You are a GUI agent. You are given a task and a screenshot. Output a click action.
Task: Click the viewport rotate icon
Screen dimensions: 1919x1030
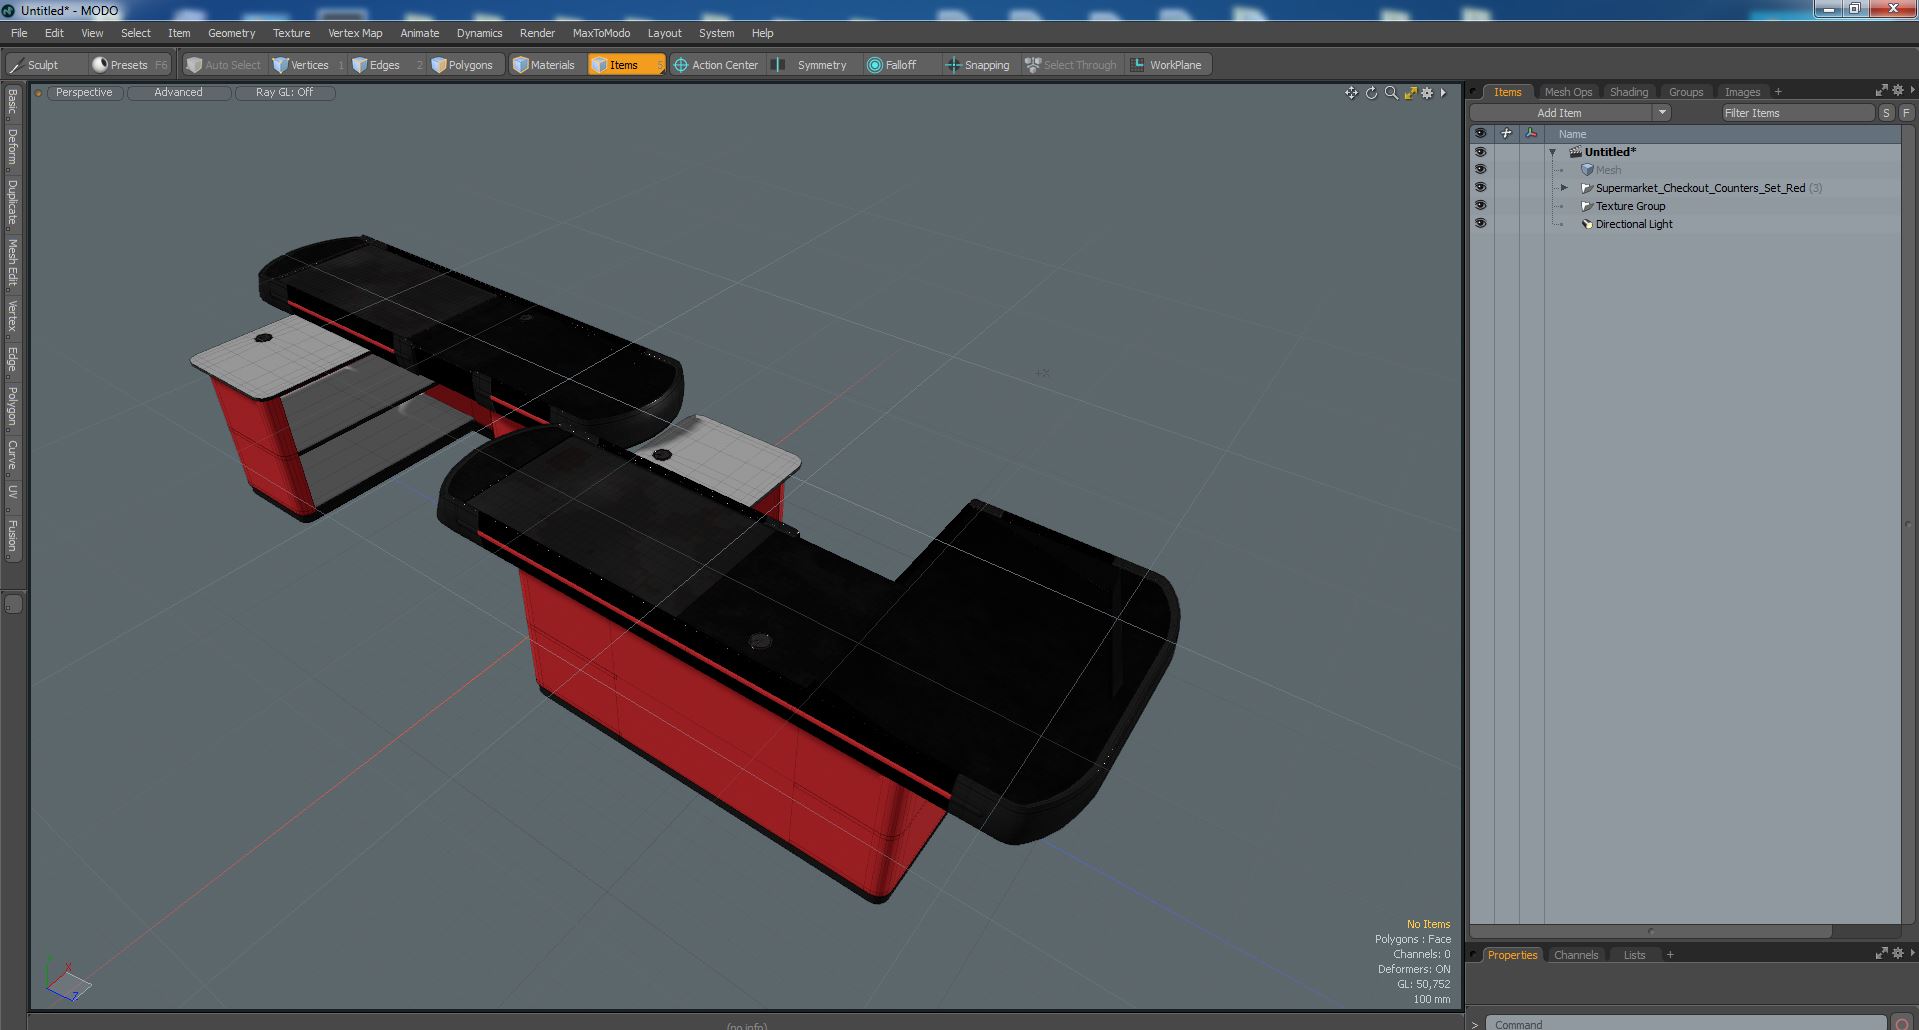pos(1371,93)
